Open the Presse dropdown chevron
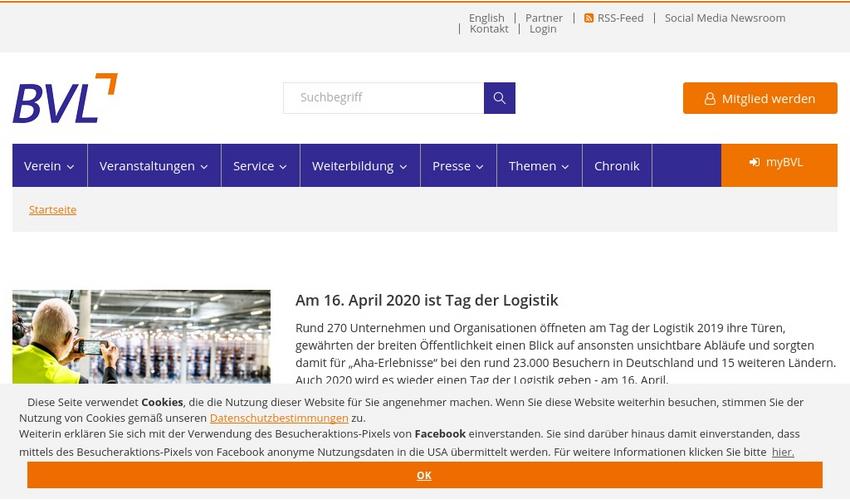This screenshot has width=850, height=500. (480, 167)
